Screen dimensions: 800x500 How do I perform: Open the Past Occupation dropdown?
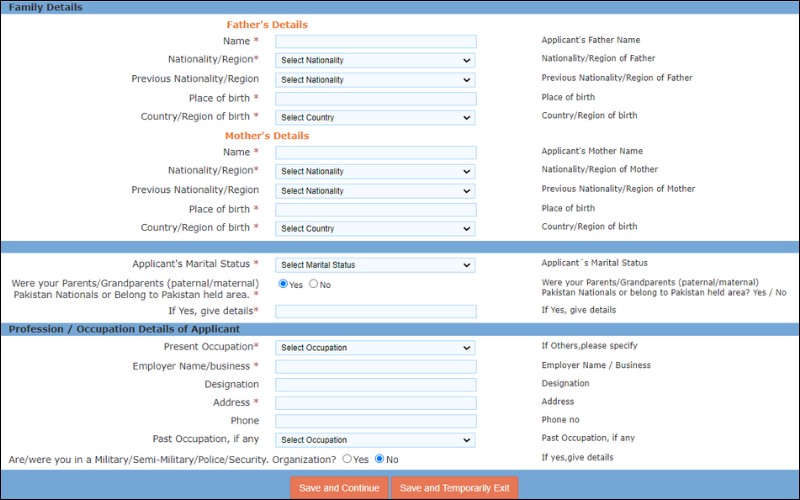click(x=375, y=439)
